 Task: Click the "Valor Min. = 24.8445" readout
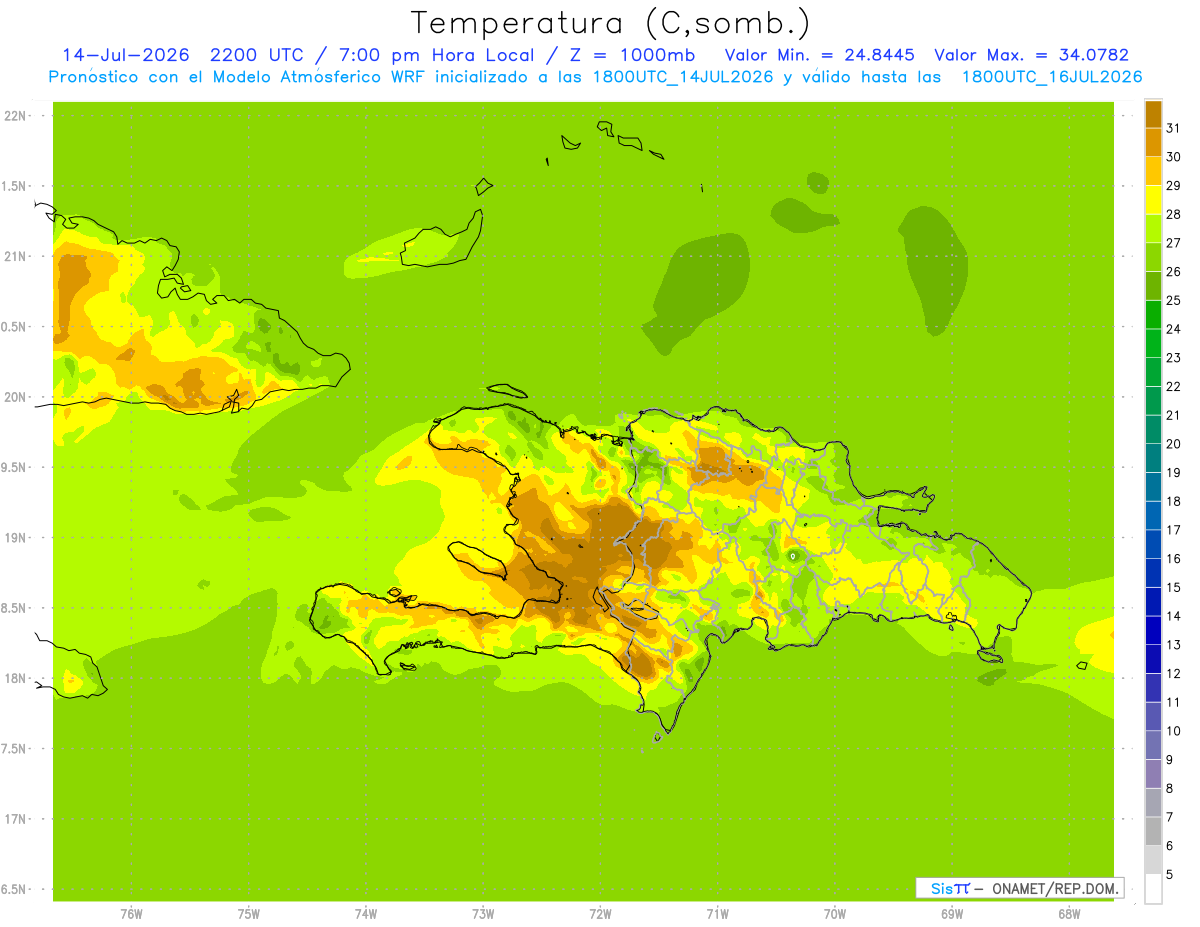(x=821, y=55)
